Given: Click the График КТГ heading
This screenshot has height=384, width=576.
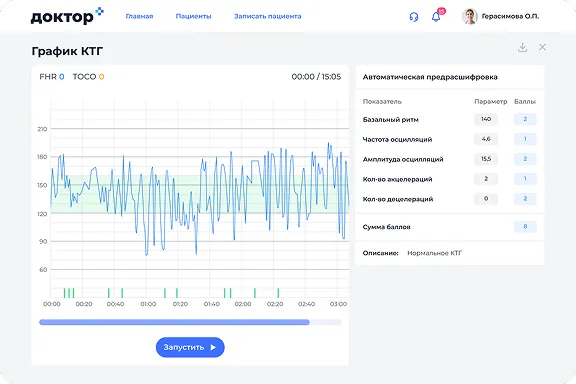Looking at the screenshot, I should pyautogui.click(x=67, y=51).
